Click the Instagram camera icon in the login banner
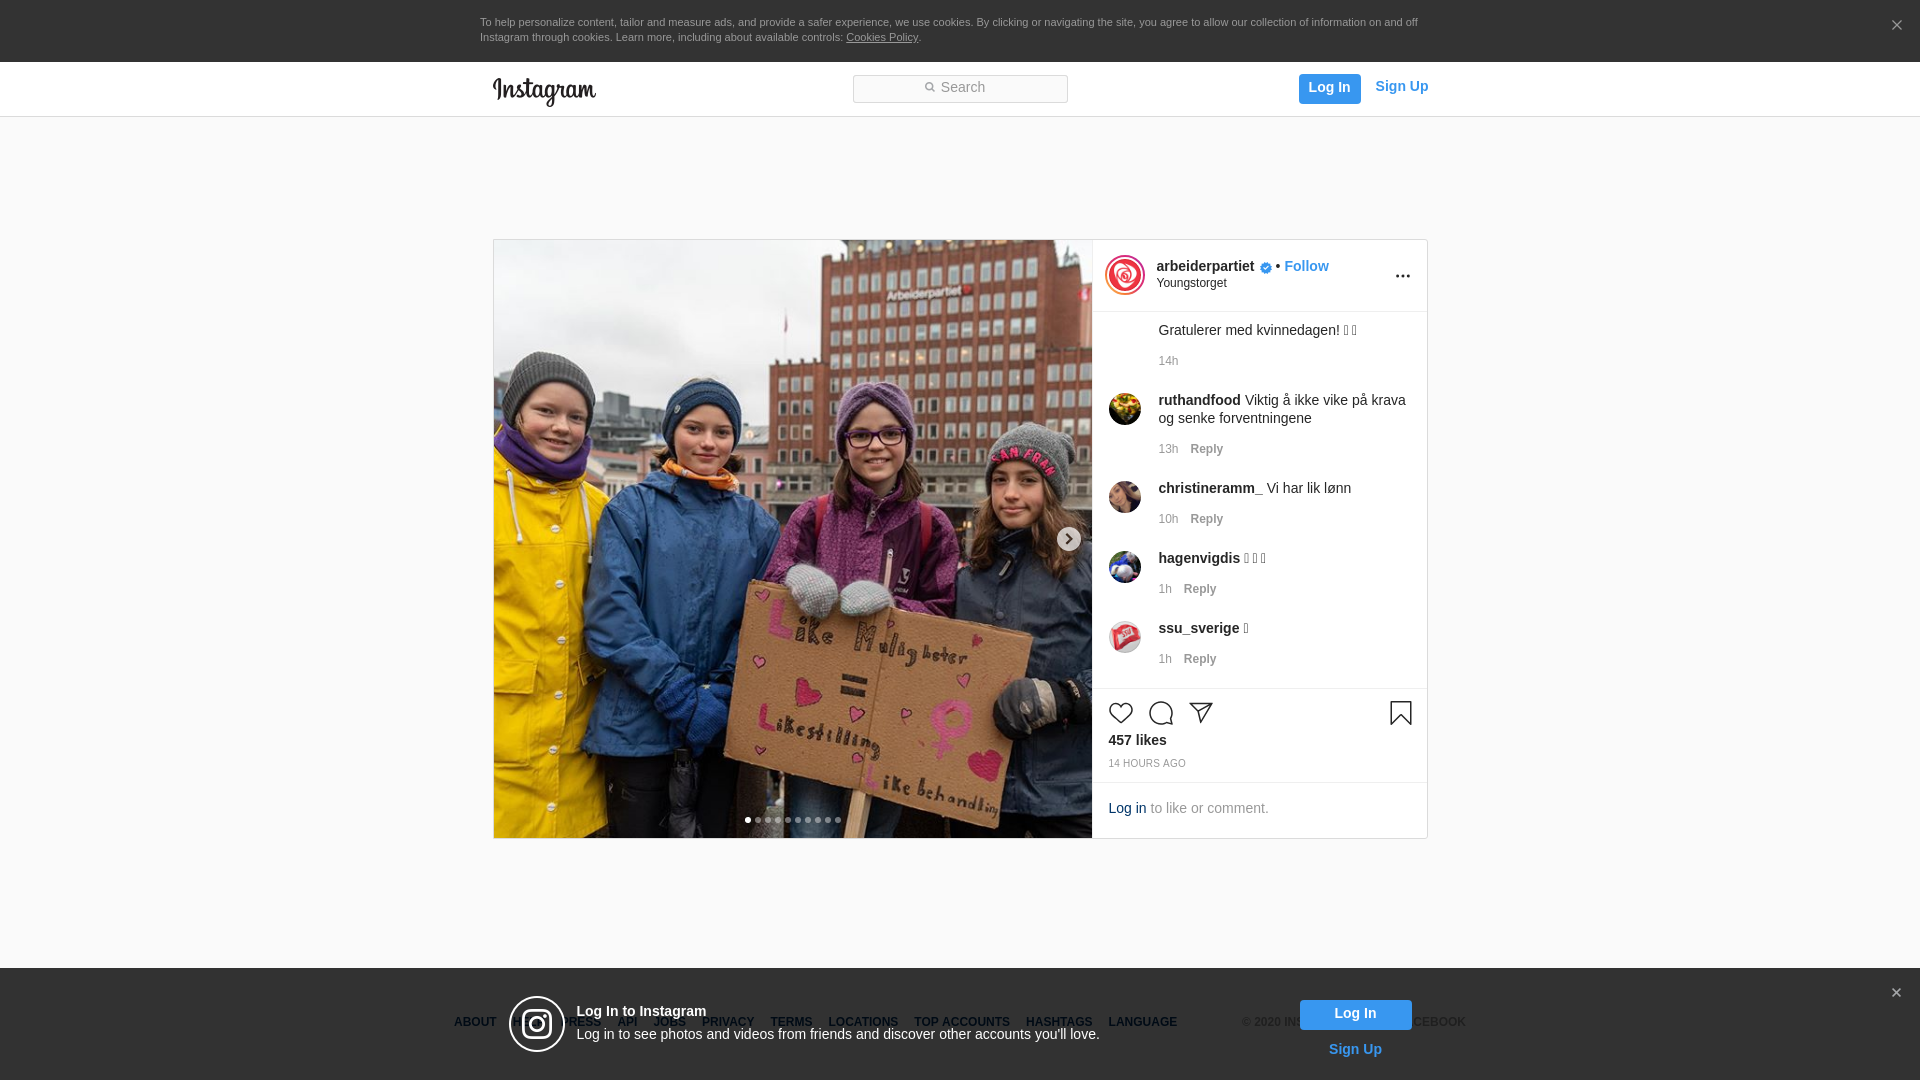The width and height of the screenshot is (1920, 1080). click(x=537, y=1024)
